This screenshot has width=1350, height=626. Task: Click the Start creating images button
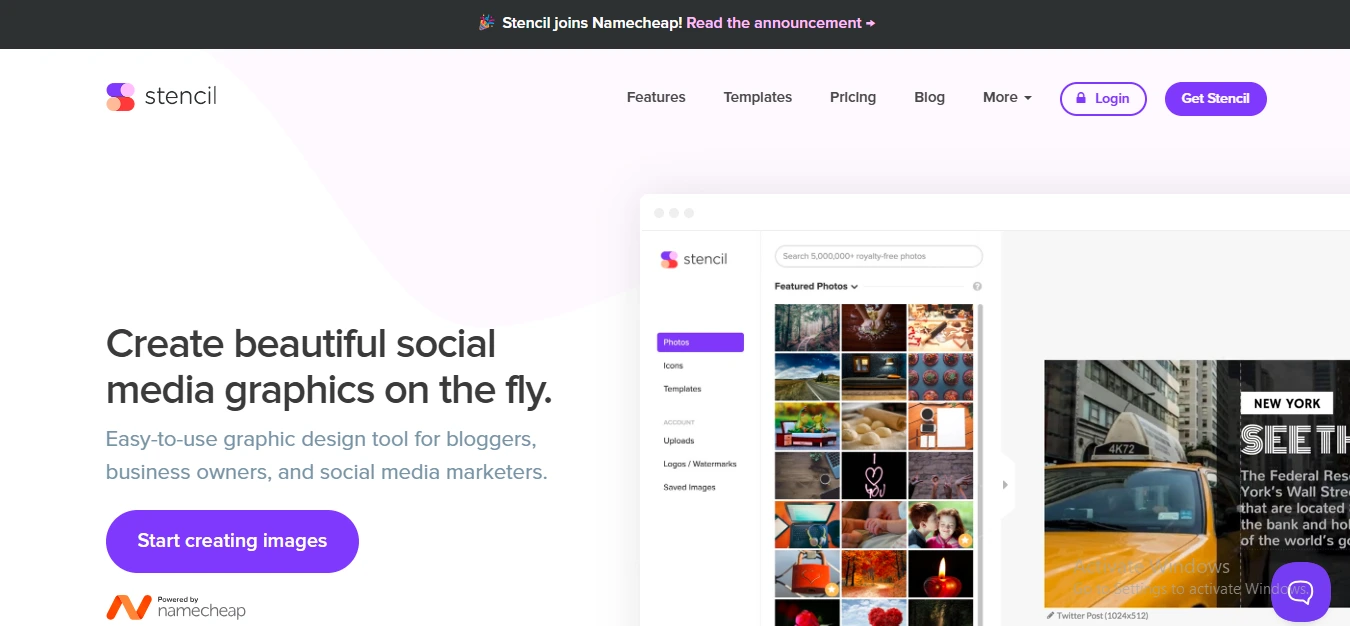click(x=232, y=541)
